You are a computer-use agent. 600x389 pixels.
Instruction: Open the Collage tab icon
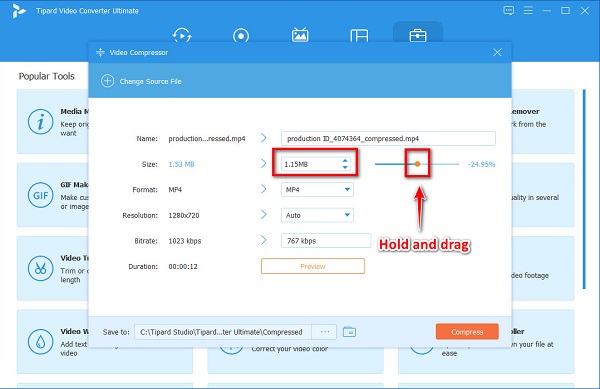(359, 36)
